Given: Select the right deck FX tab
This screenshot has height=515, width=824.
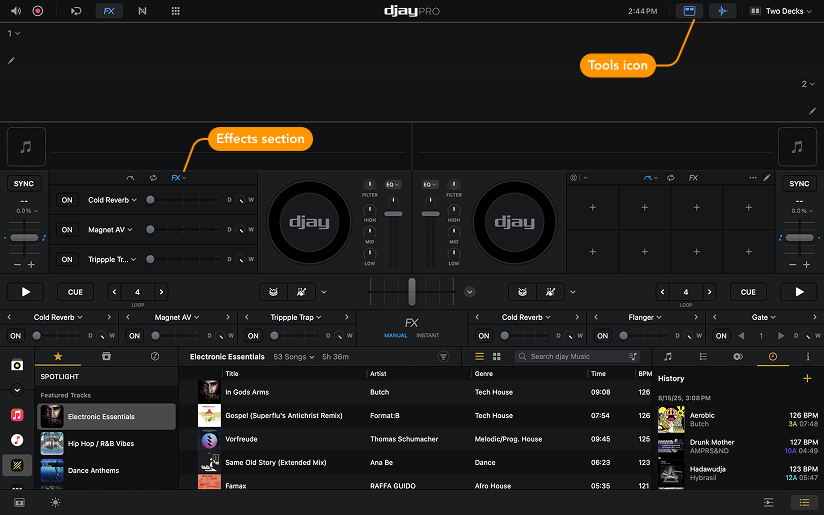Looking at the screenshot, I should tap(693, 178).
